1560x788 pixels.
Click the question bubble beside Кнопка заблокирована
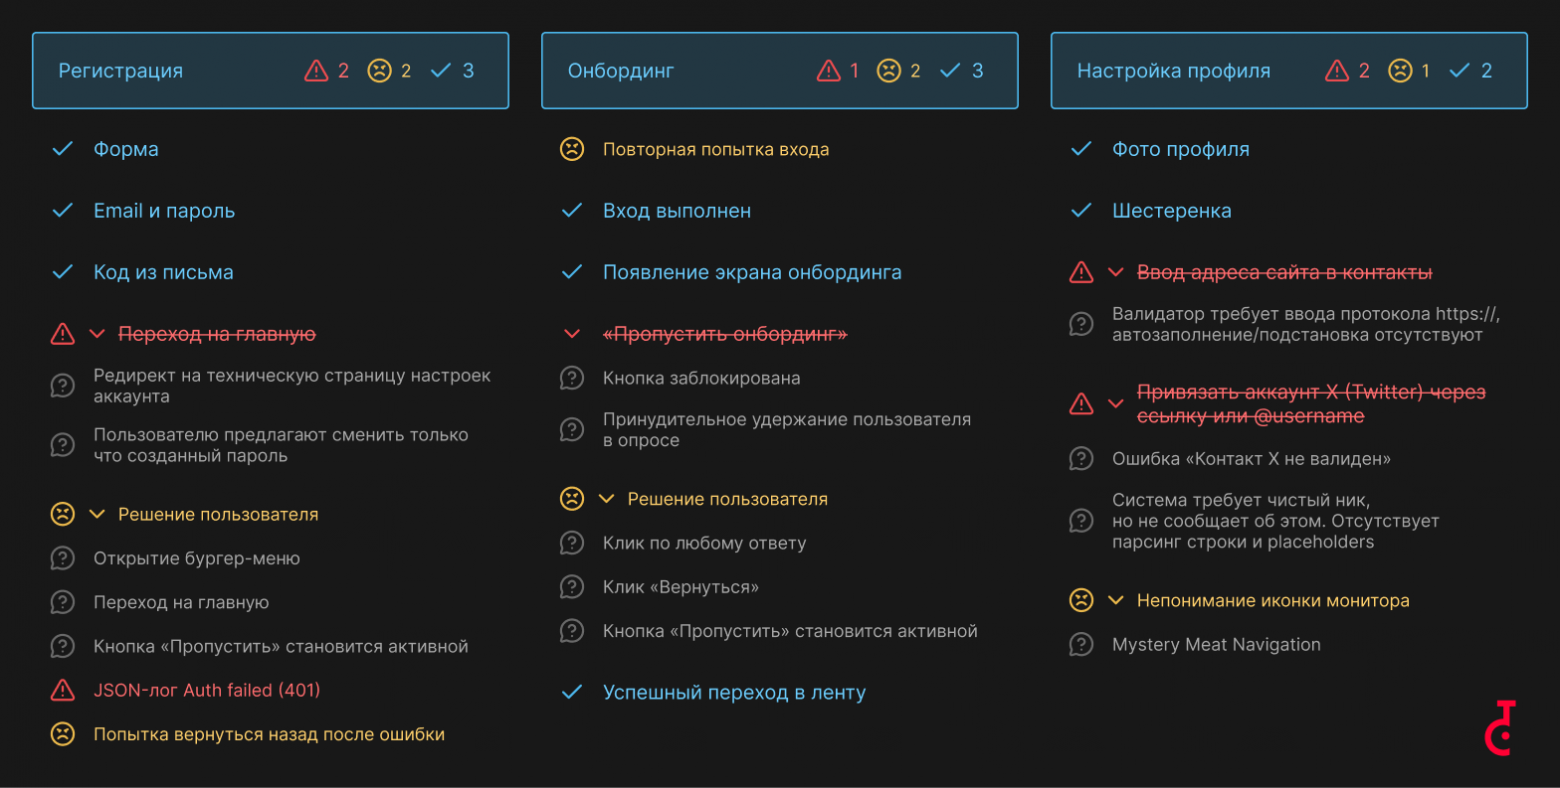pyautogui.click(x=572, y=378)
